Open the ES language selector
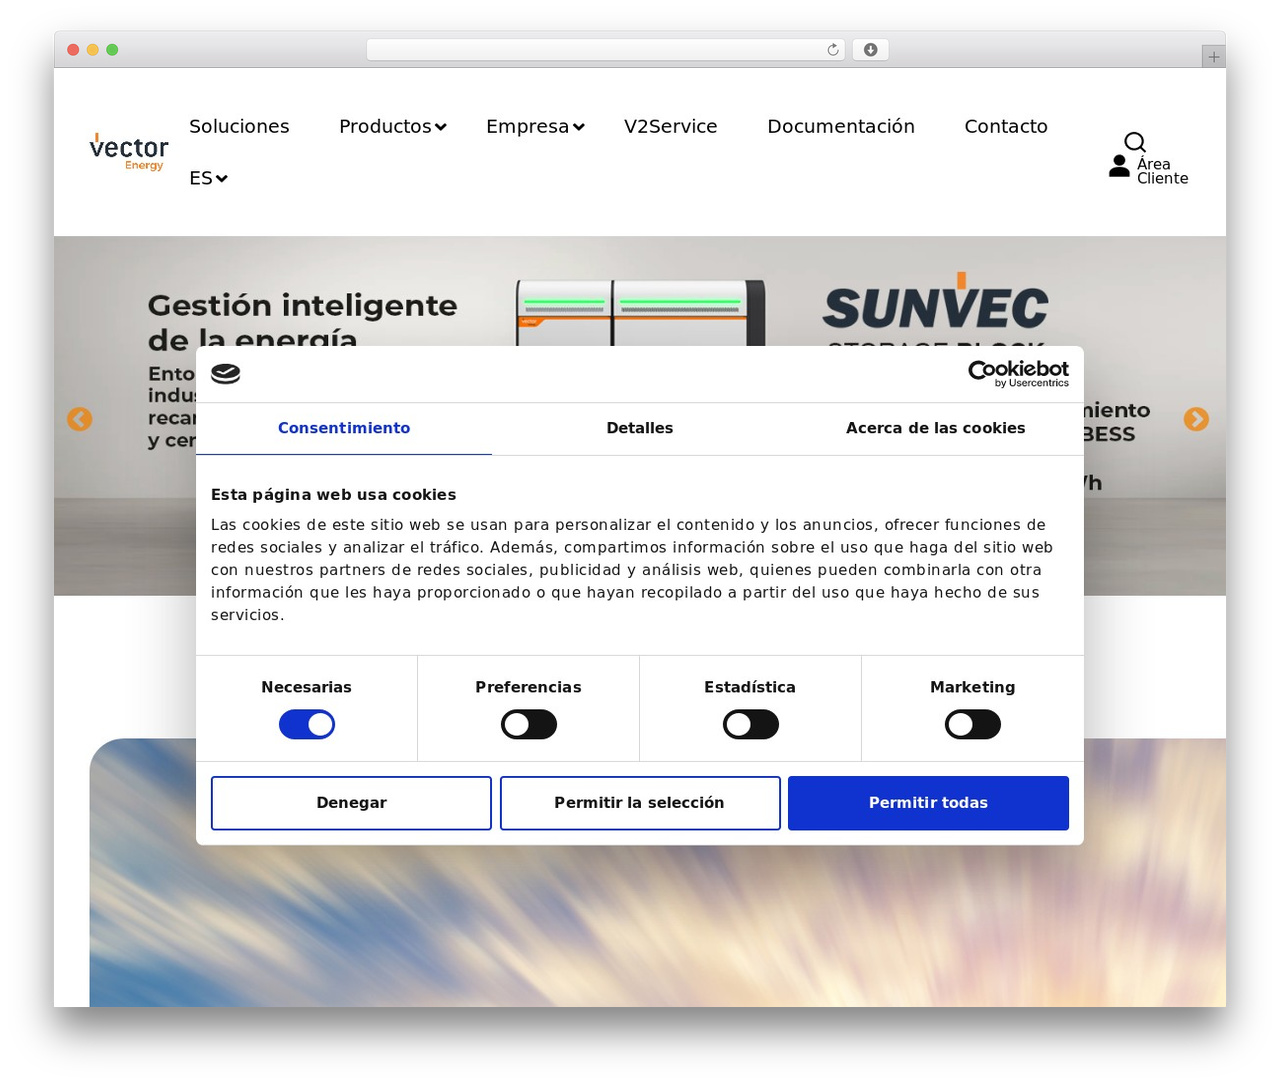This screenshot has height=1084, width=1280. tap(208, 178)
